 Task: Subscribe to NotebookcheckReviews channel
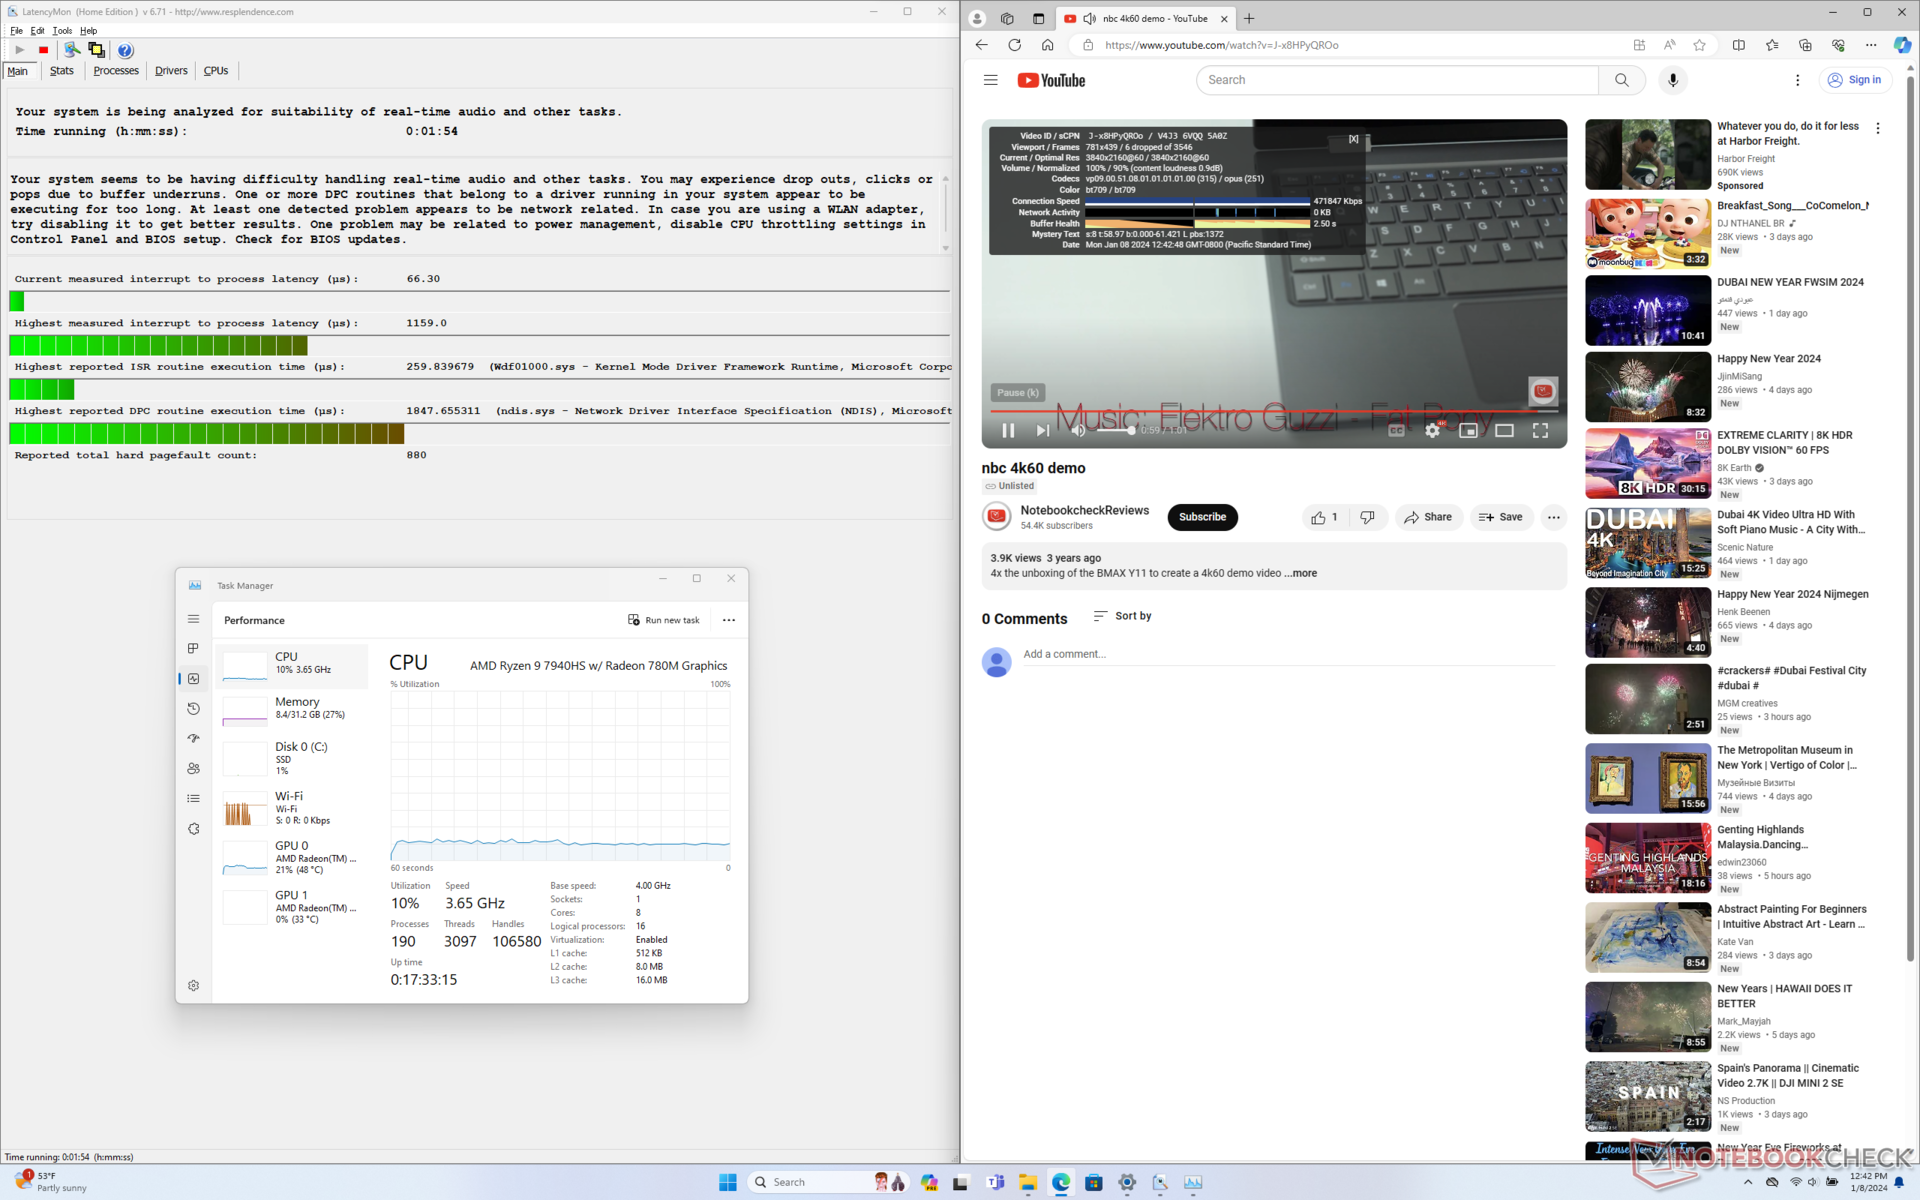[x=1202, y=517]
